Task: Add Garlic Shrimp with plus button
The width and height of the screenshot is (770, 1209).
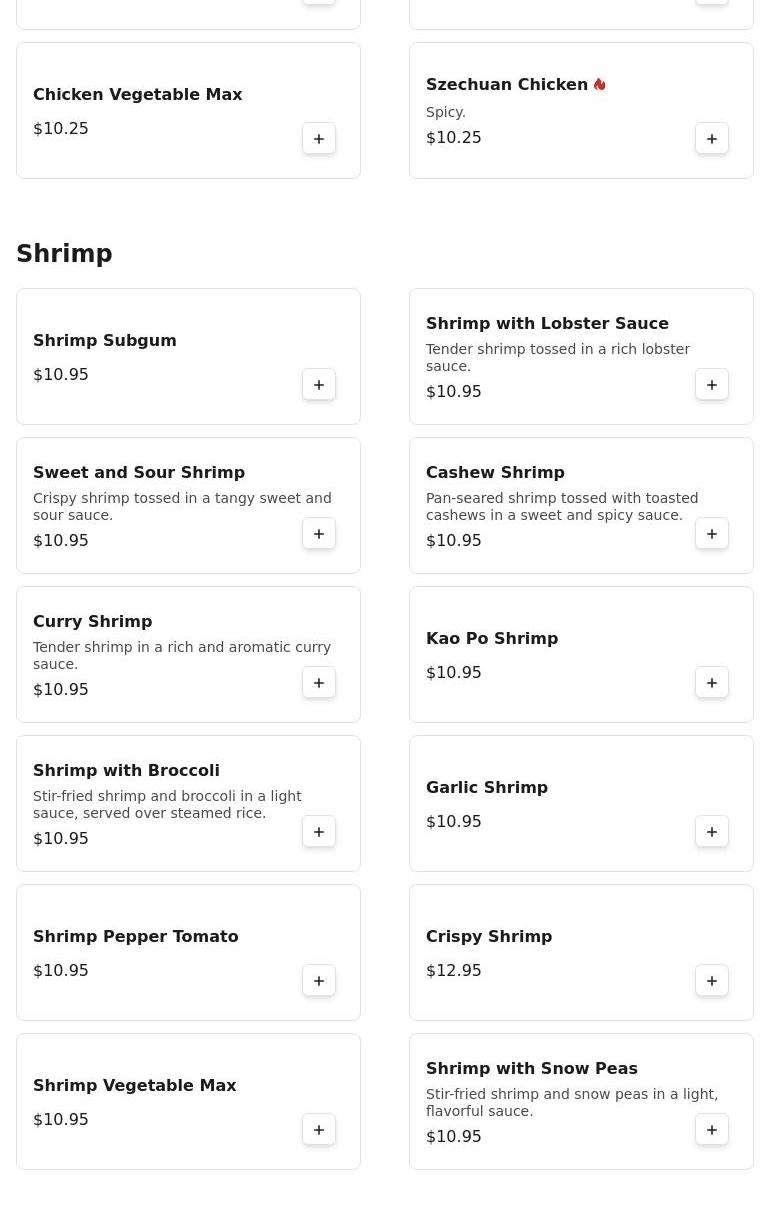Action: coord(712,832)
